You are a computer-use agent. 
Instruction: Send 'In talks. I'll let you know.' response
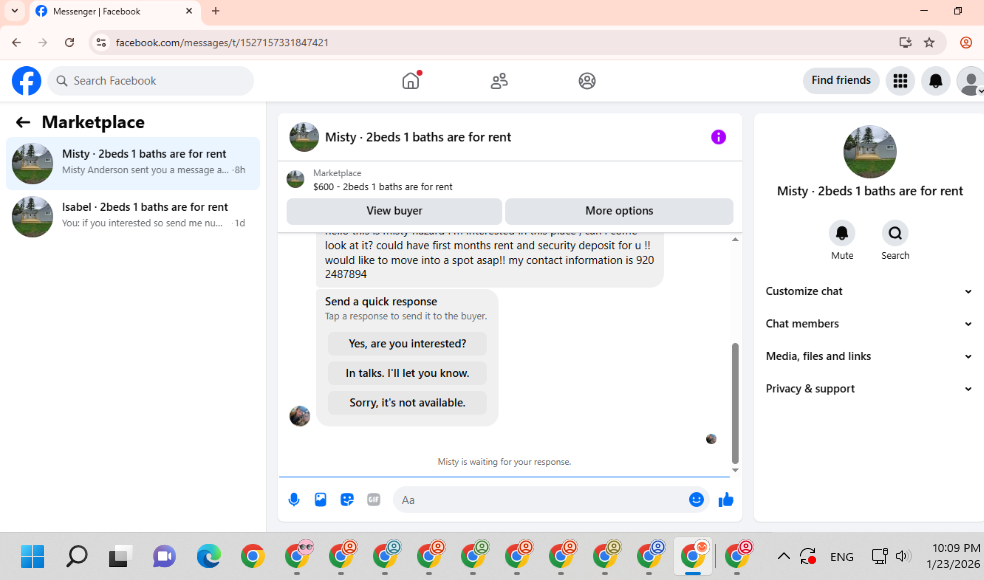point(407,373)
